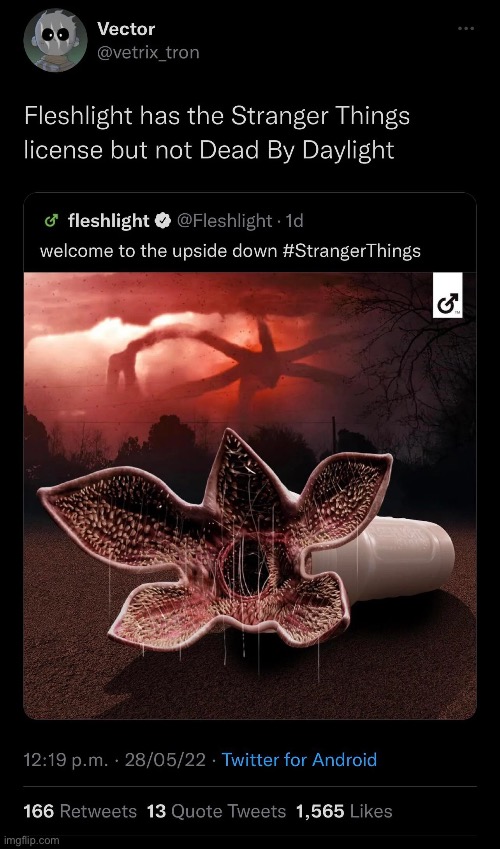View the 1,565 Likes list
The width and height of the screenshot is (500, 849).
(344, 811)
